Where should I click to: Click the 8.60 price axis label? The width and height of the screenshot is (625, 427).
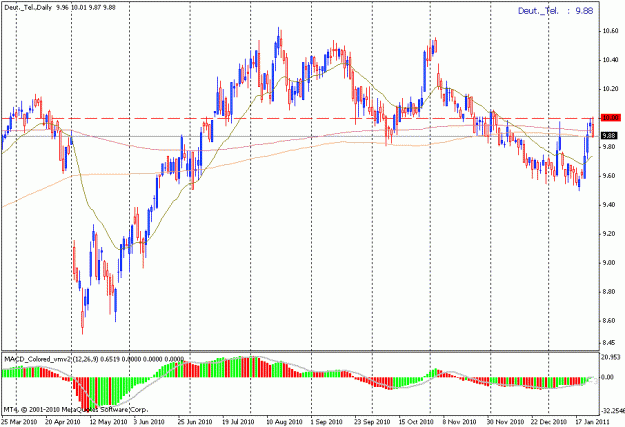click(x=611, y=321)
